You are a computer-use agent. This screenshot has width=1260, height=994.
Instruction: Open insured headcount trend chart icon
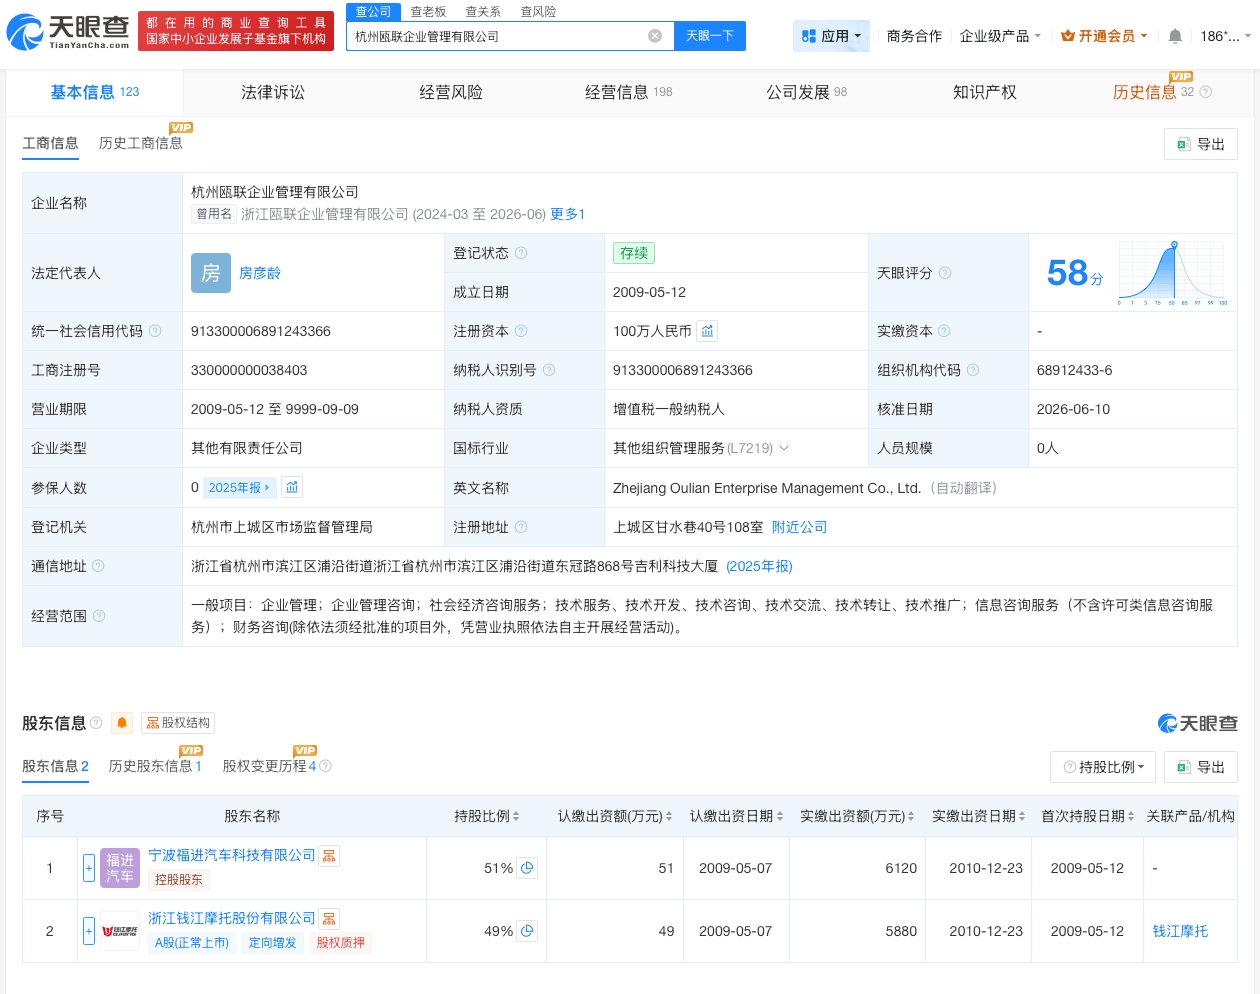(x=292, y=488)
